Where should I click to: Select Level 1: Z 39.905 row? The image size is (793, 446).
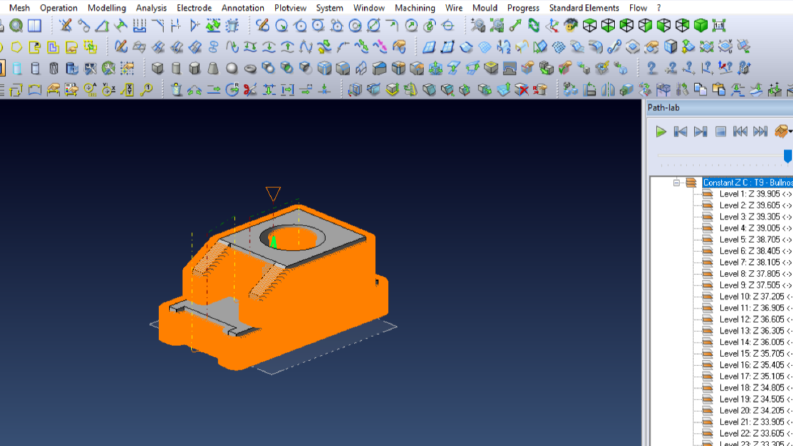(x=755, y=194)
